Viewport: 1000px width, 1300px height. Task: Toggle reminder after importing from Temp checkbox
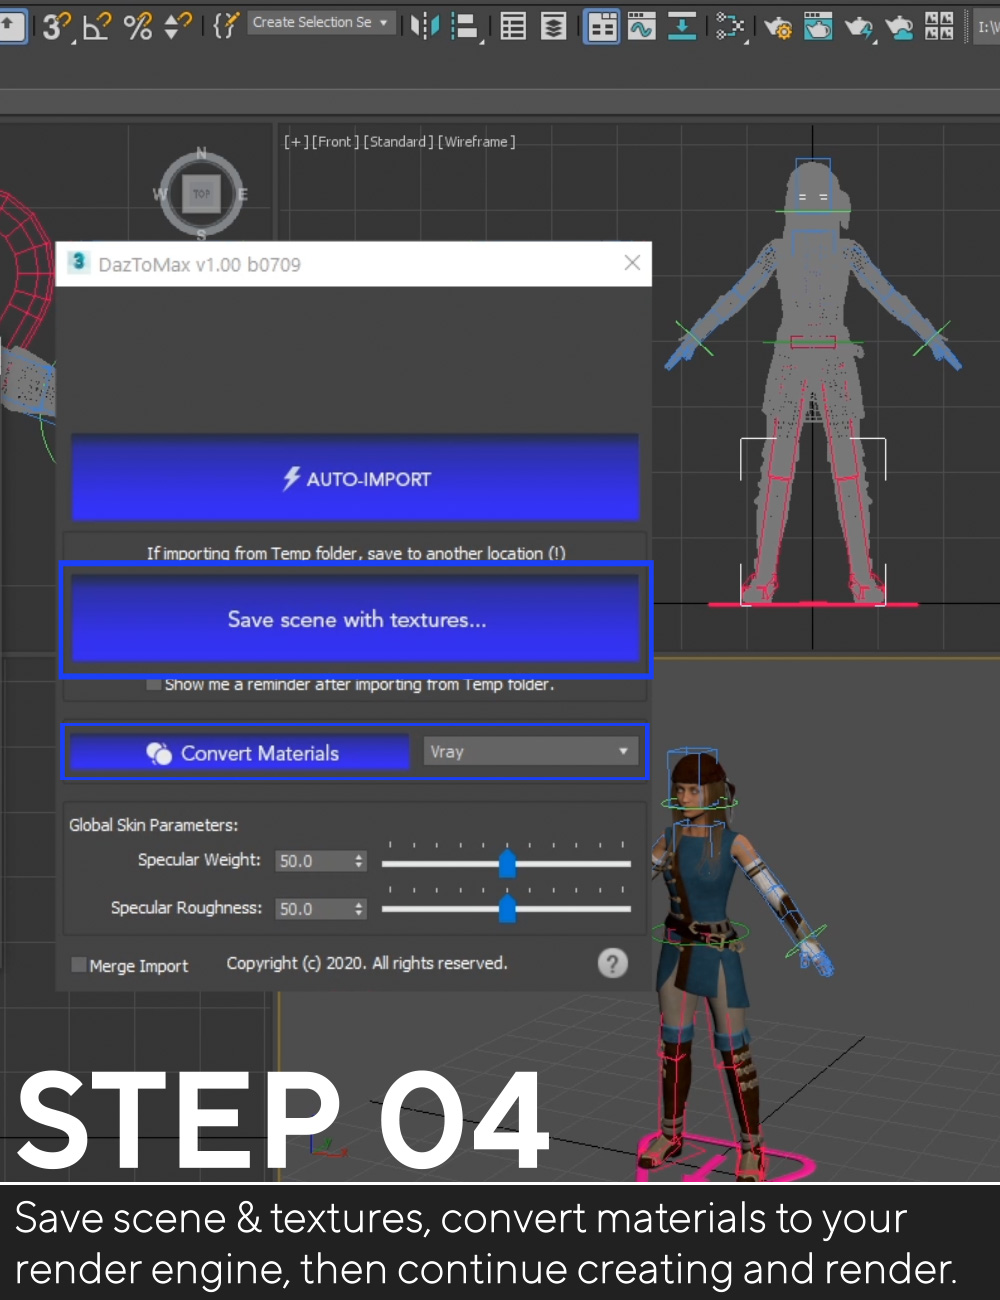click(x=153, y=684)
